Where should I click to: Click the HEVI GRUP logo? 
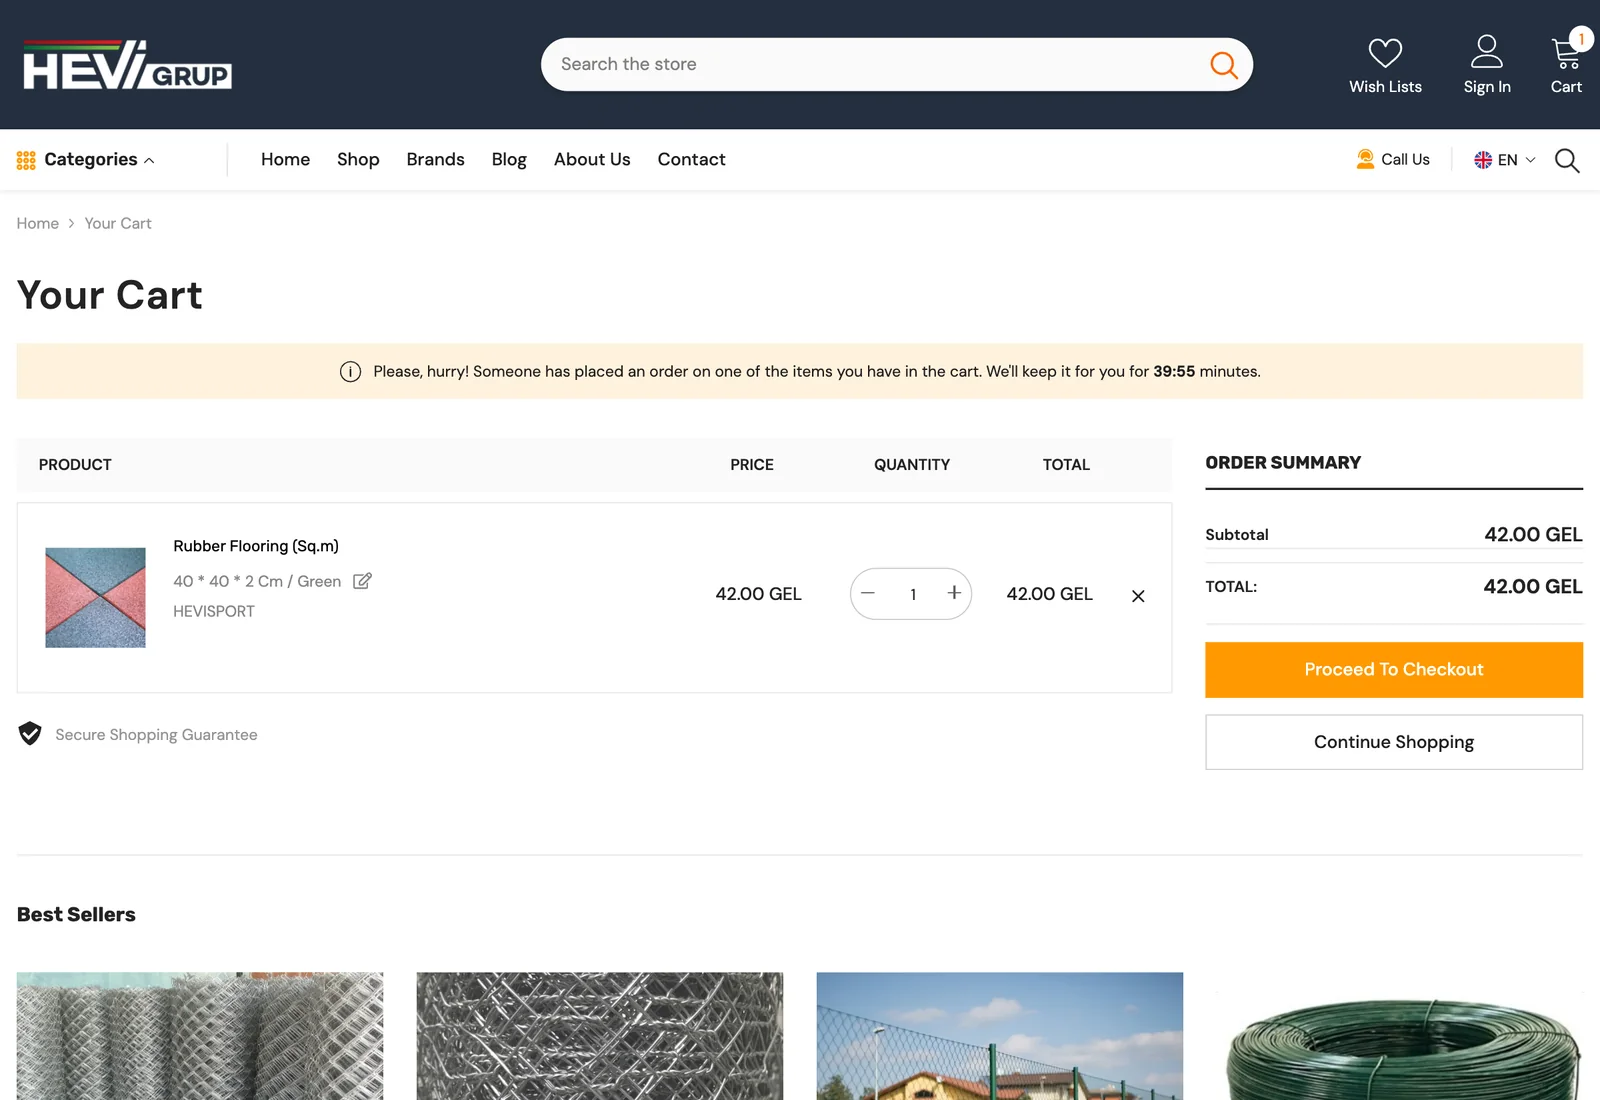(x=127, y=64)
